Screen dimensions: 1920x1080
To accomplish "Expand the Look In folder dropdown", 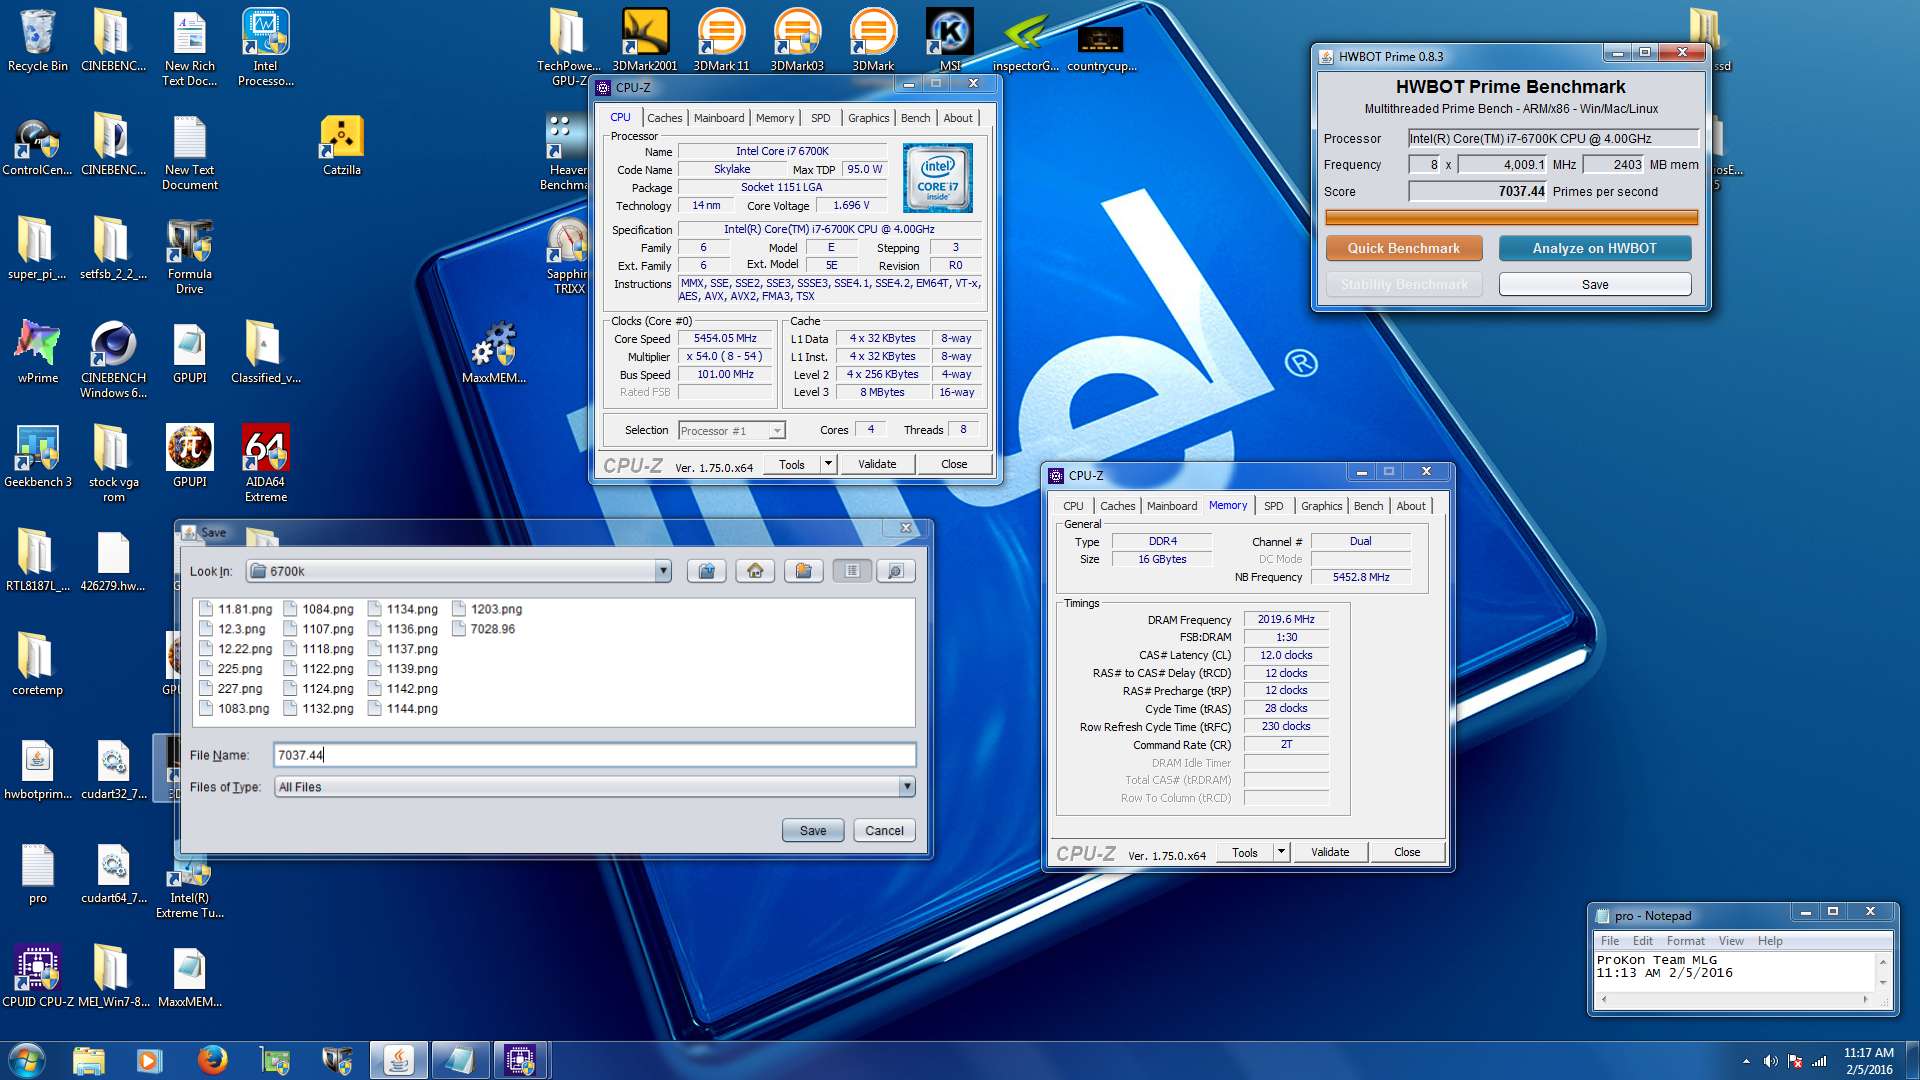I will pos(662,571).
